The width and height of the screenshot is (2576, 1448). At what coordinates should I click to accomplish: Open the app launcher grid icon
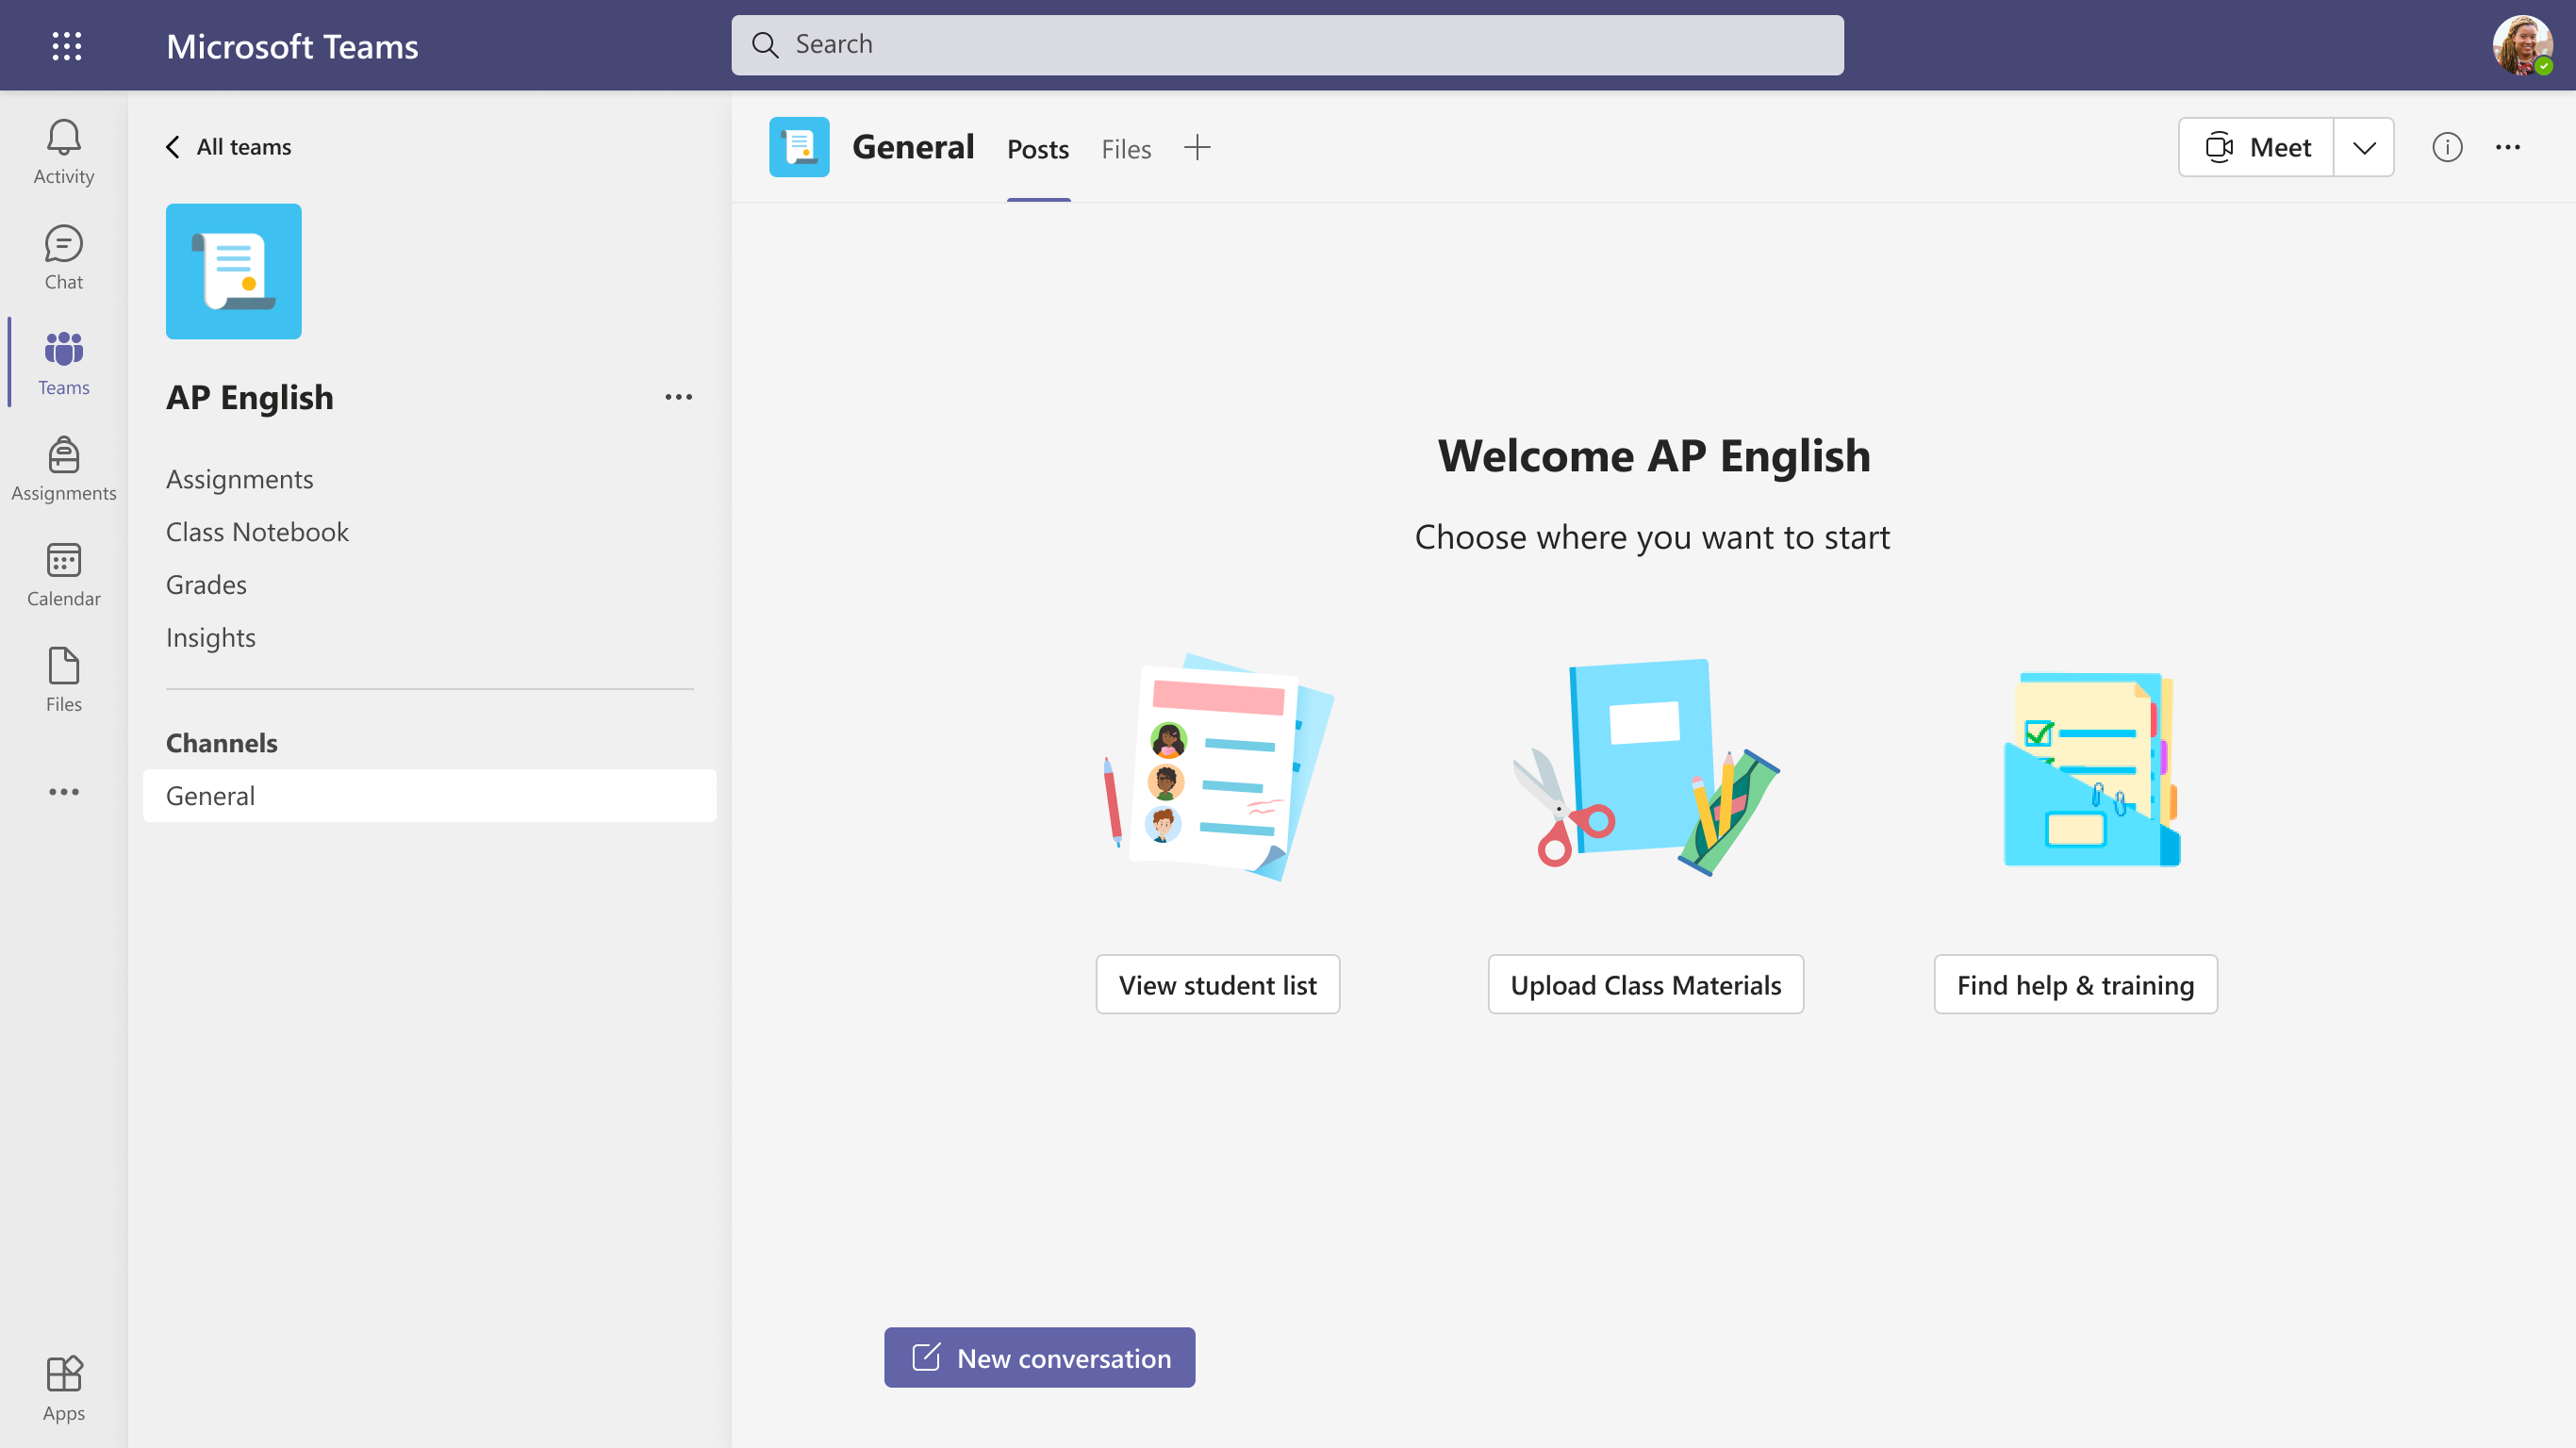(66, 46)
